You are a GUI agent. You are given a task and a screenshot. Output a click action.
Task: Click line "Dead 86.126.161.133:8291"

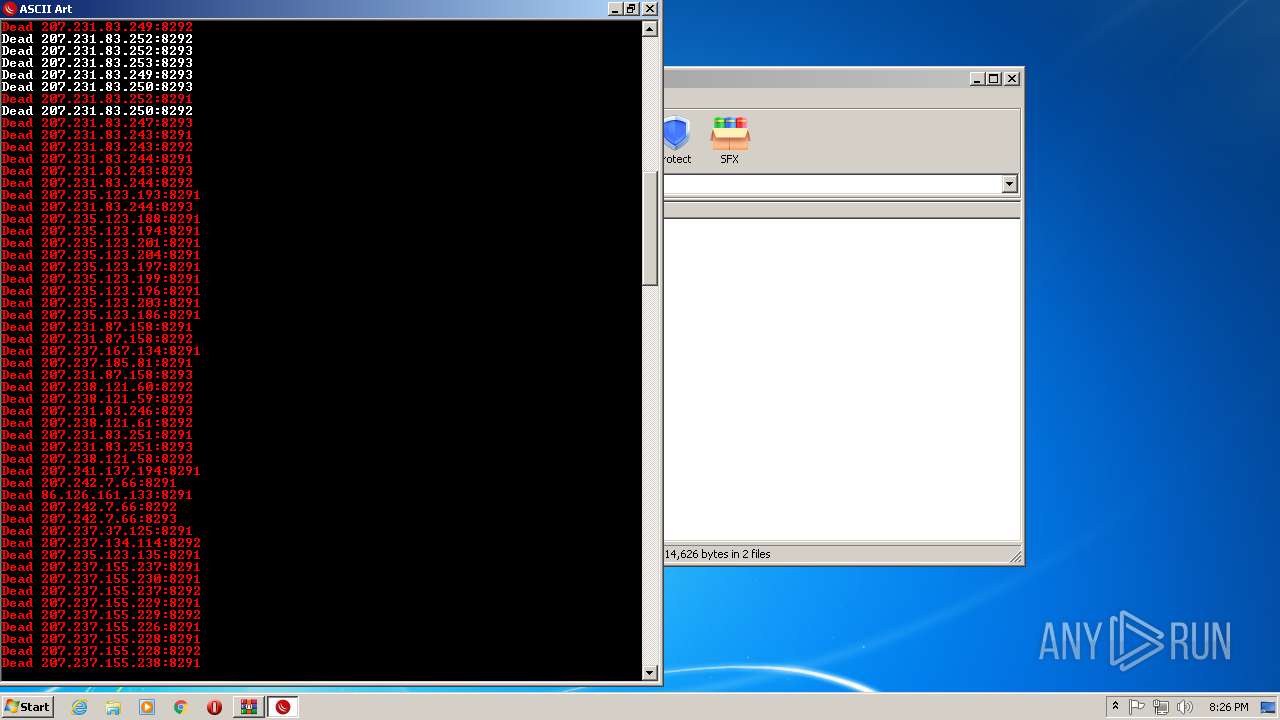tap(97, 495)
